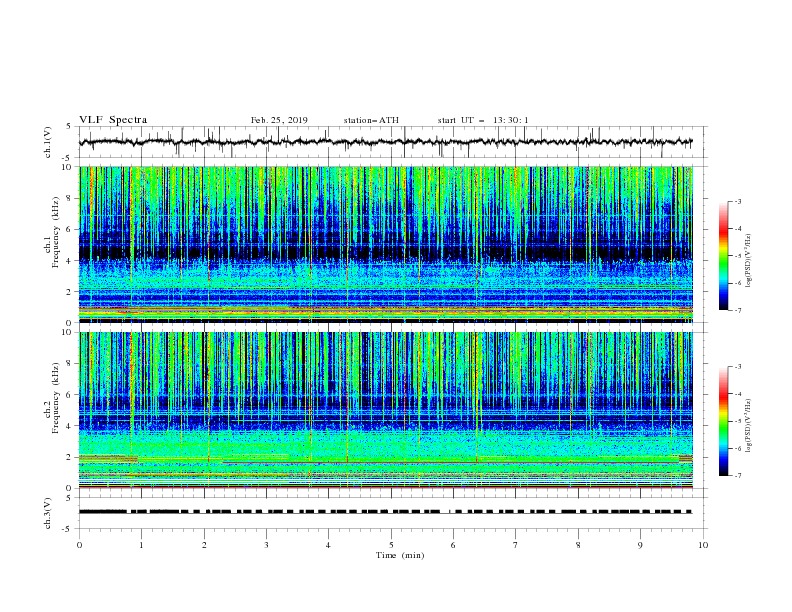
Task: Click the date "Feb. 25, 2019"
Action: coord(279,120)
